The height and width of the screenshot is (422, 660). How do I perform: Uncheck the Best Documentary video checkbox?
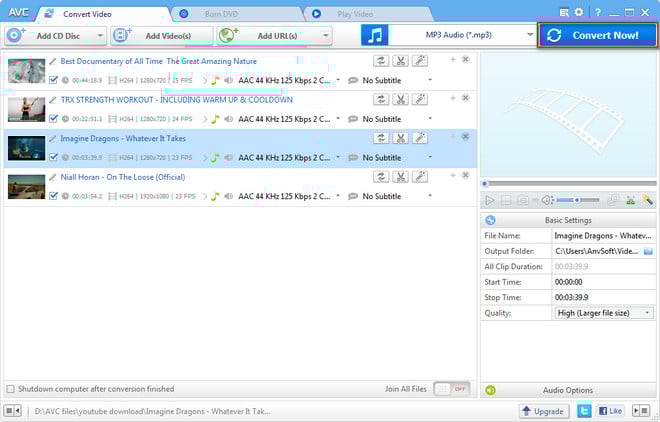click(x=53, y=80)
